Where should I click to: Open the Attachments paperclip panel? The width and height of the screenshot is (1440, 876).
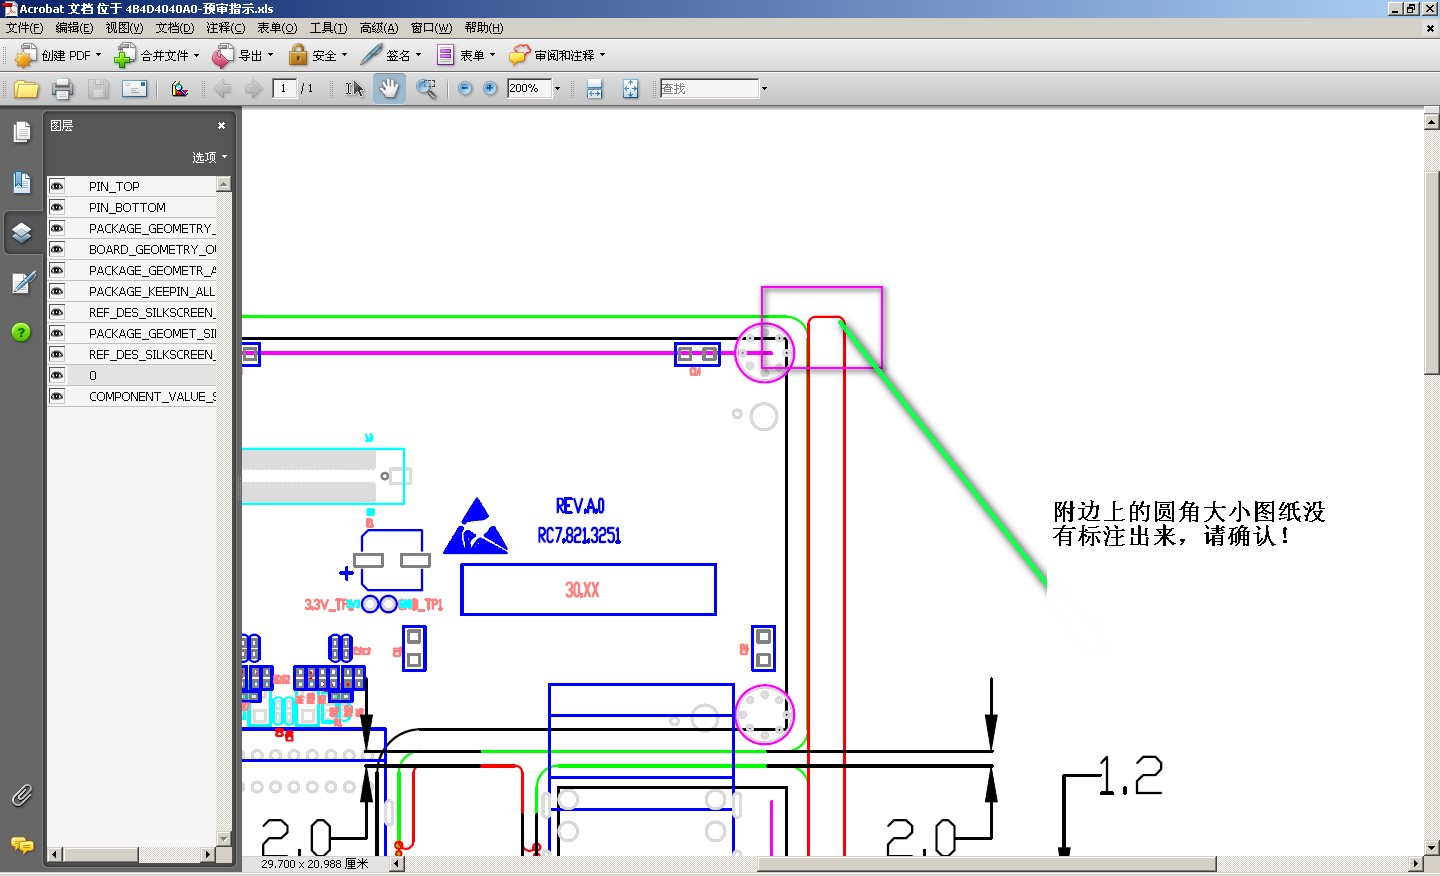pyautogui.click(x=21, y=796)
